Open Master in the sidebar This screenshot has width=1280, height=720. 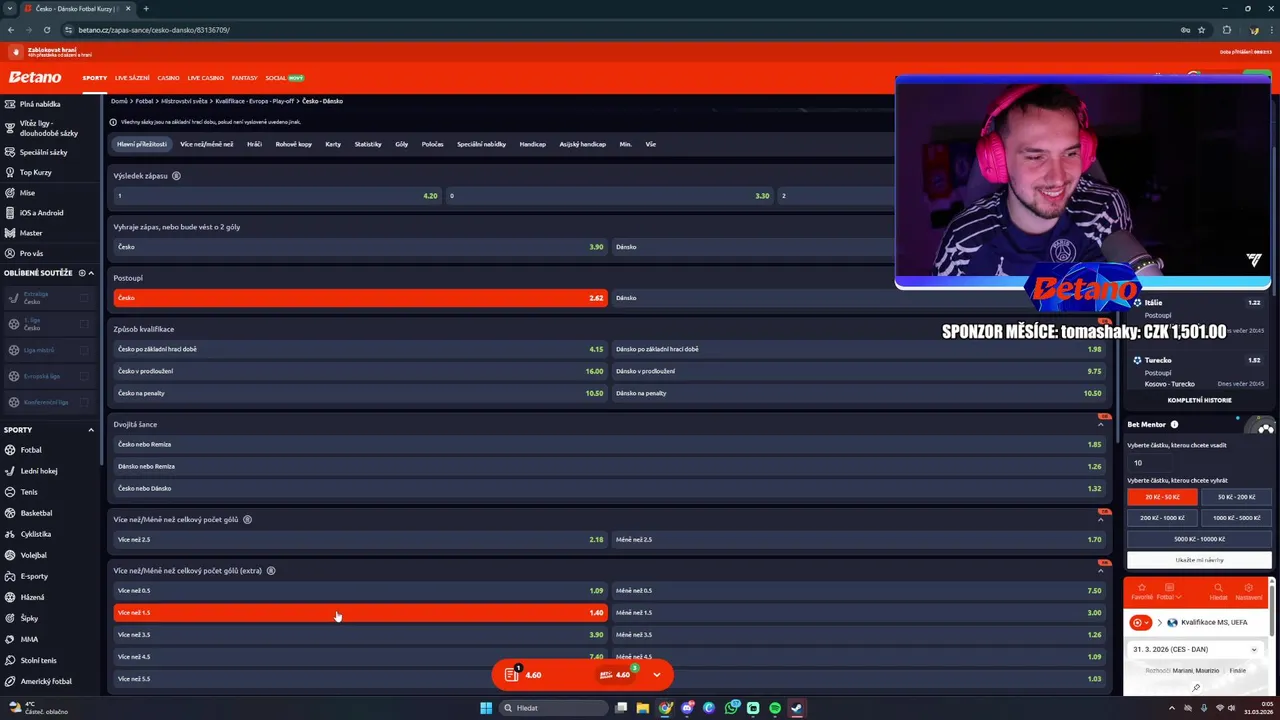pos(31,233)
